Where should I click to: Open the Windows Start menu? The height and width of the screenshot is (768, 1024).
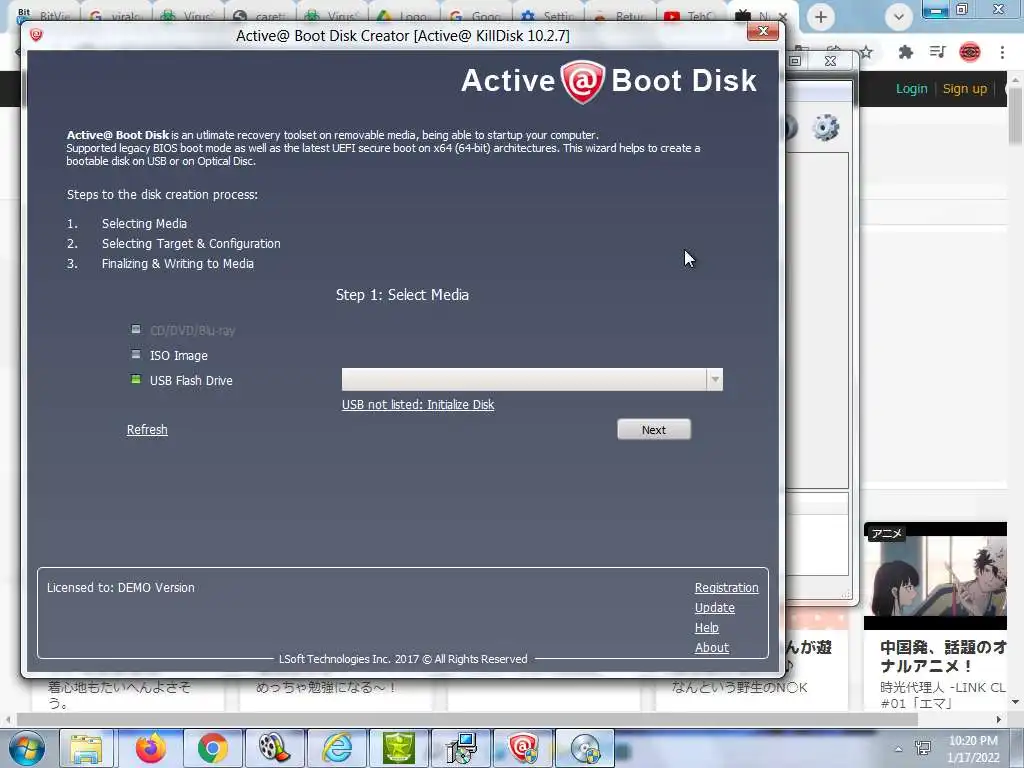pos(26,748)
